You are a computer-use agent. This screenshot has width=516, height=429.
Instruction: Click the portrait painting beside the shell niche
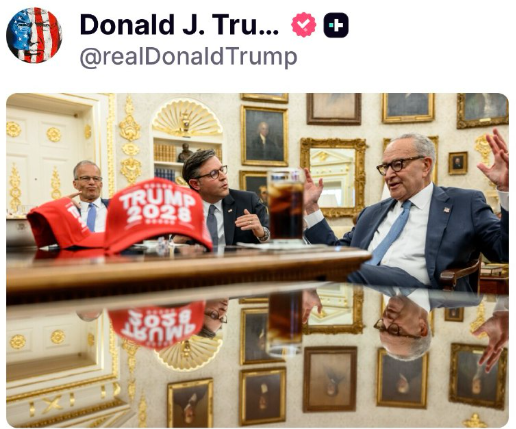point(265,136)
